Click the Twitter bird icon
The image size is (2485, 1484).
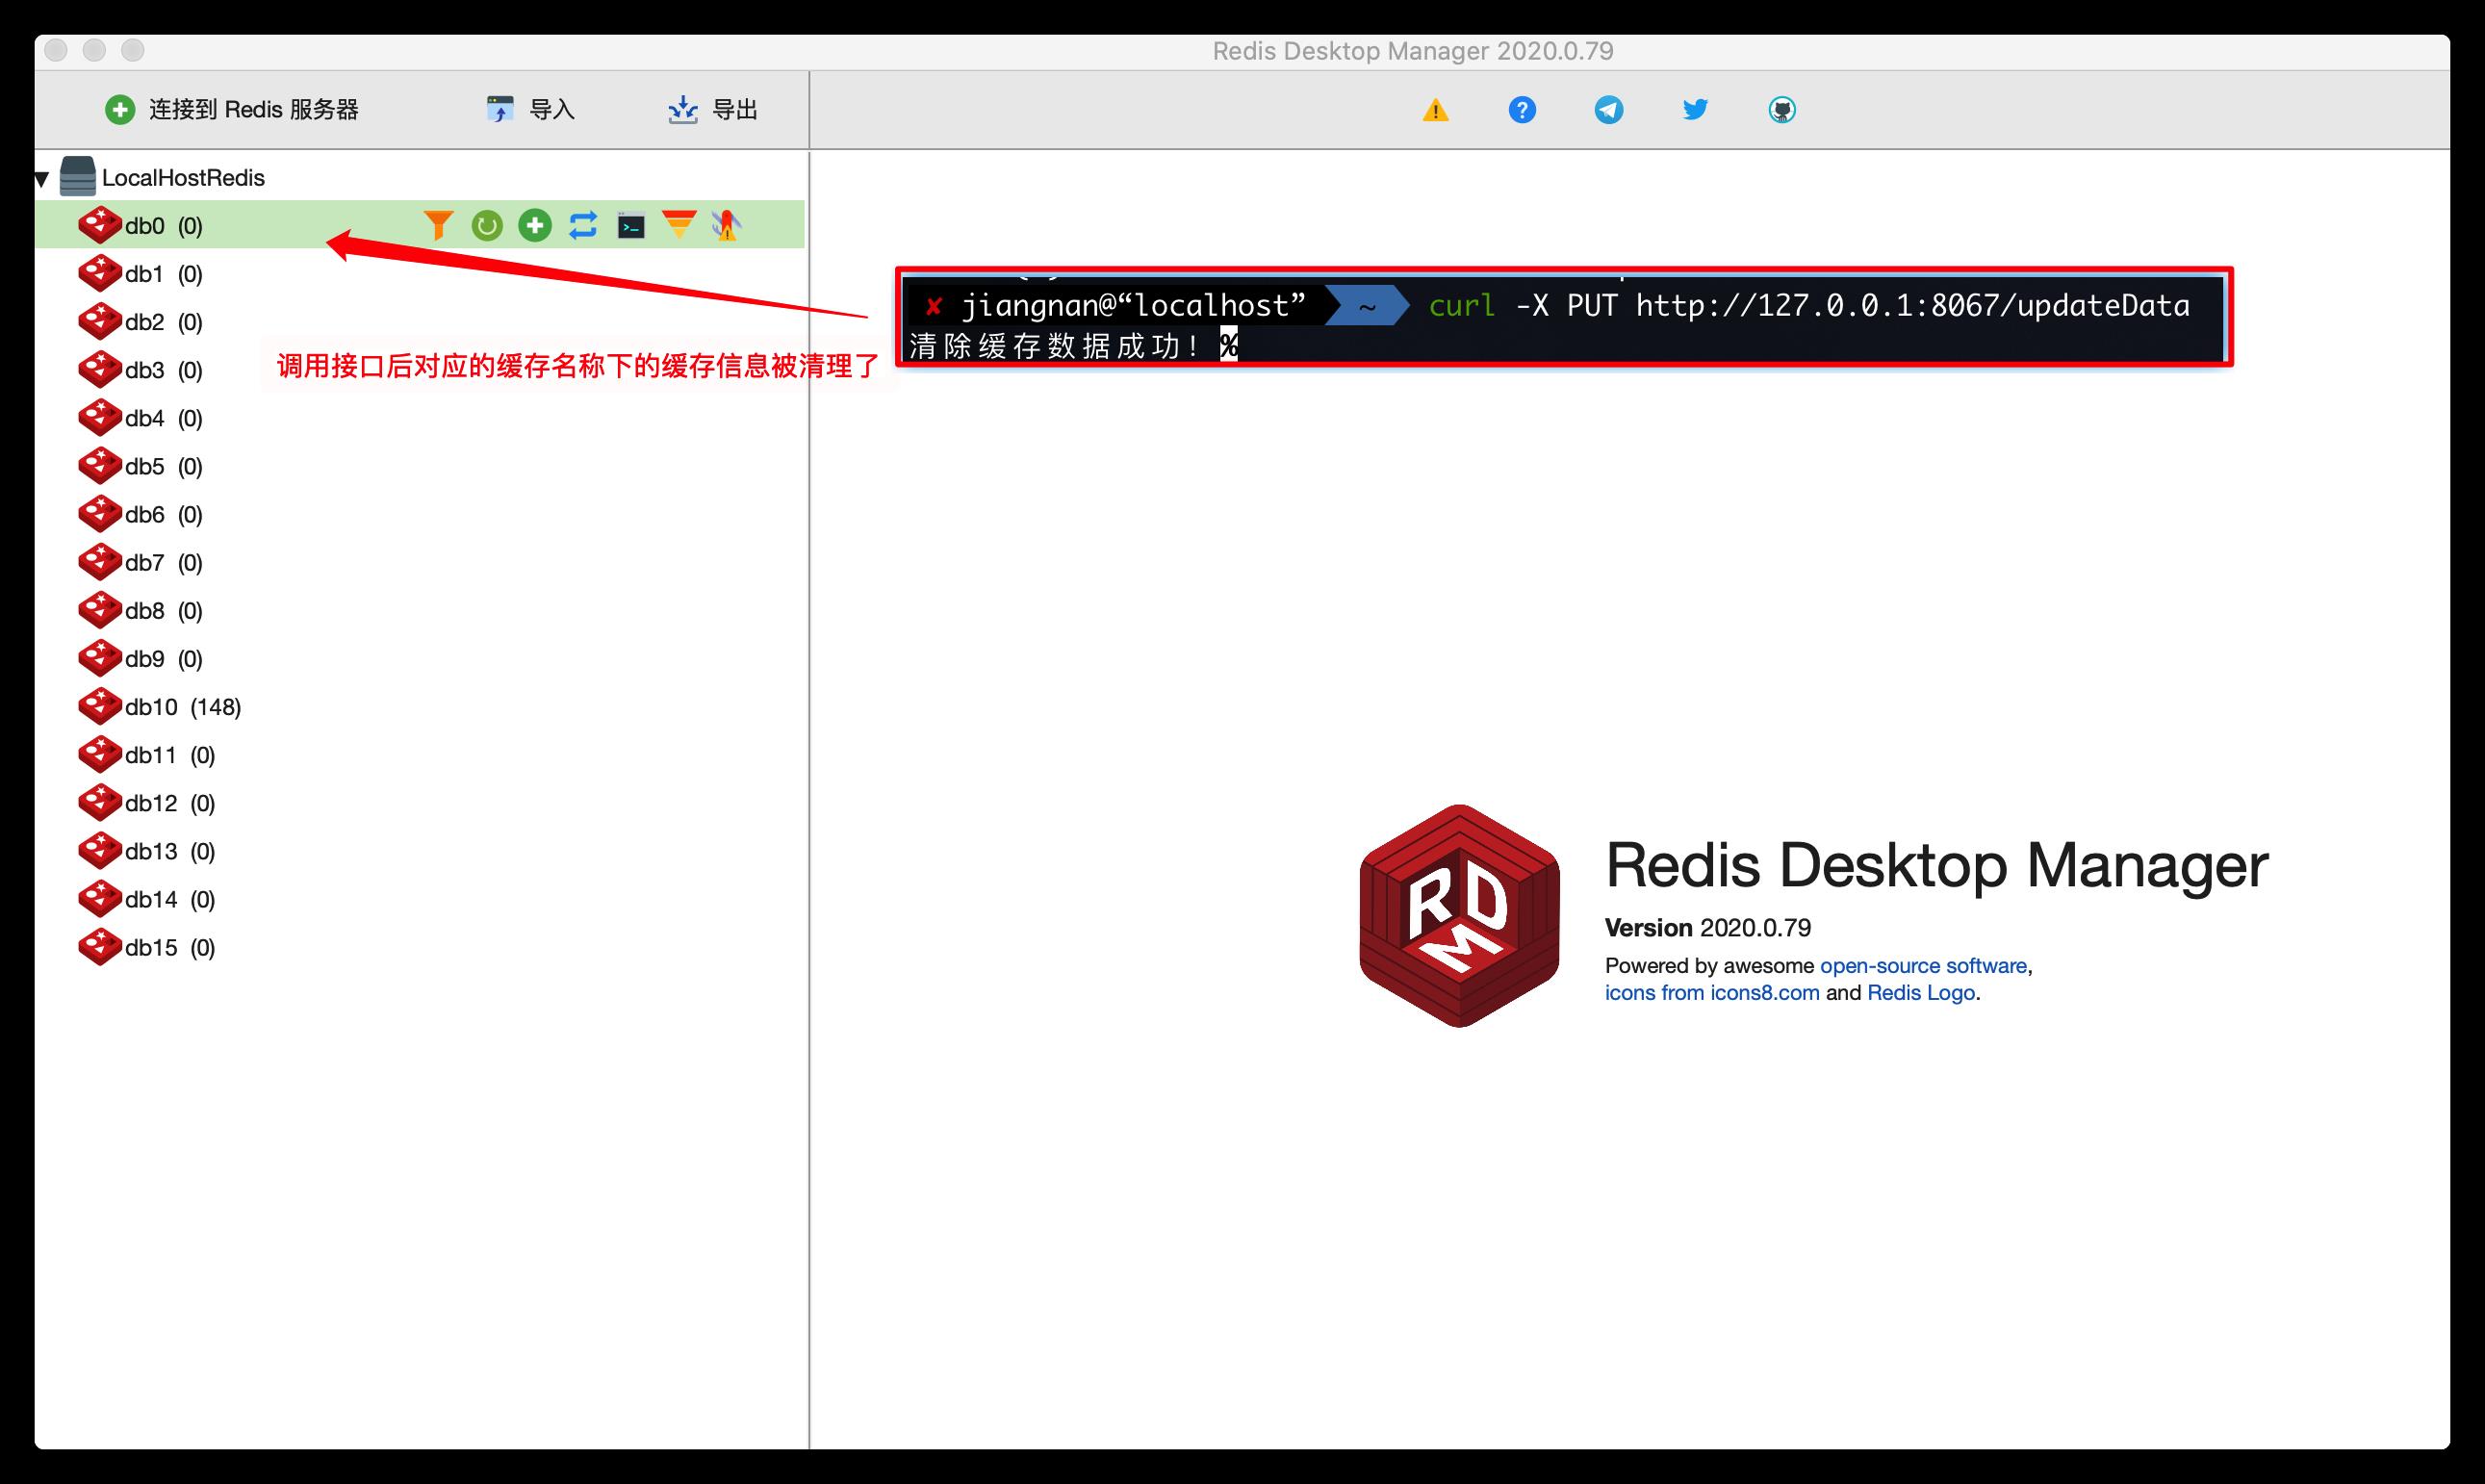pyautogui.click(x=1695, y=109)
